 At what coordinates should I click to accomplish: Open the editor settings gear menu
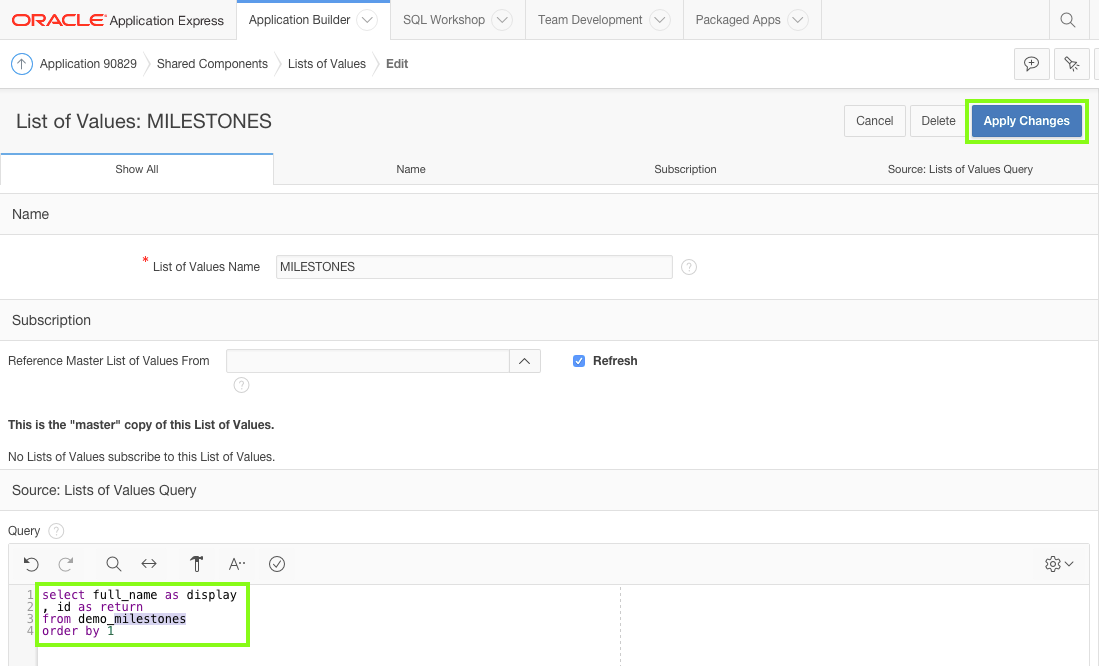(x=1058, y=564)
